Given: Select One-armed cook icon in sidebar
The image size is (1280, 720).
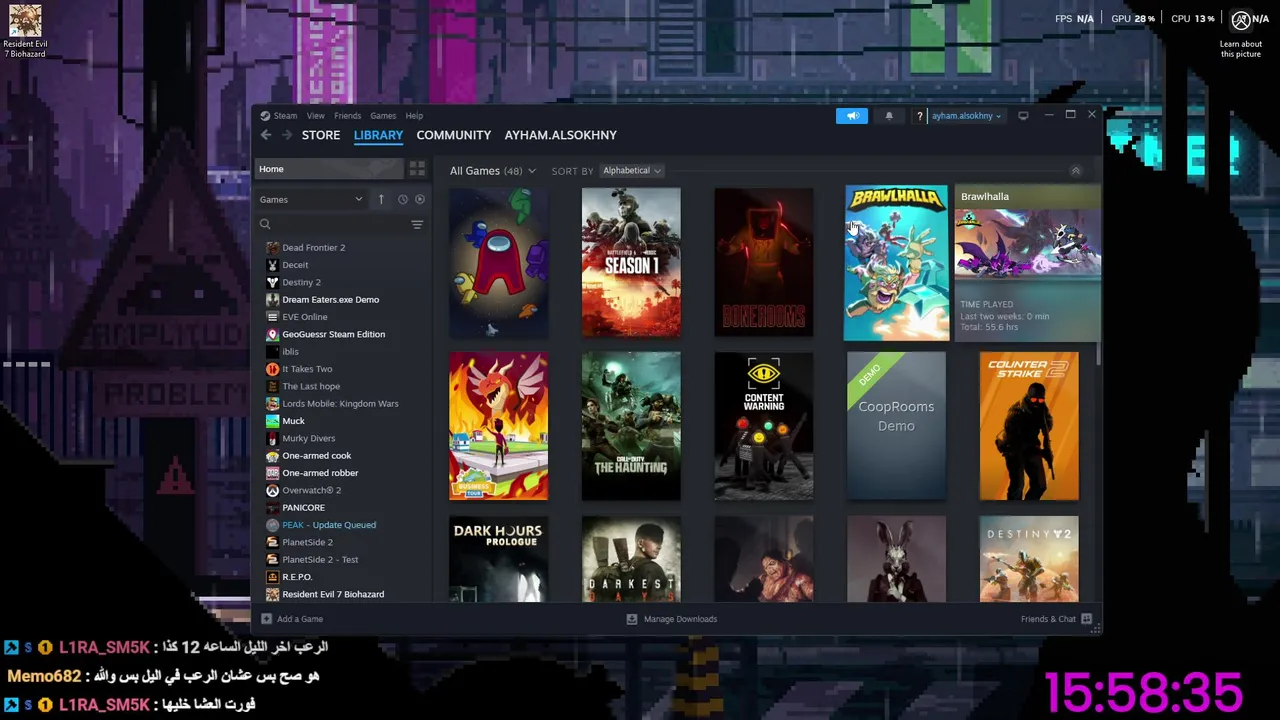Looking at the screenshot, I should [x=272, y=456].
